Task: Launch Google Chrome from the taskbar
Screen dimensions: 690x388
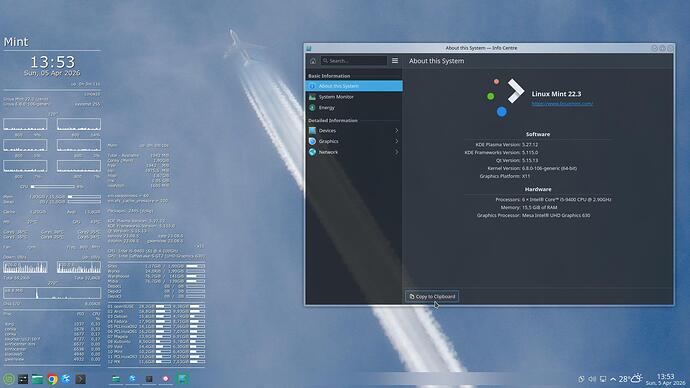Action: 52,379
